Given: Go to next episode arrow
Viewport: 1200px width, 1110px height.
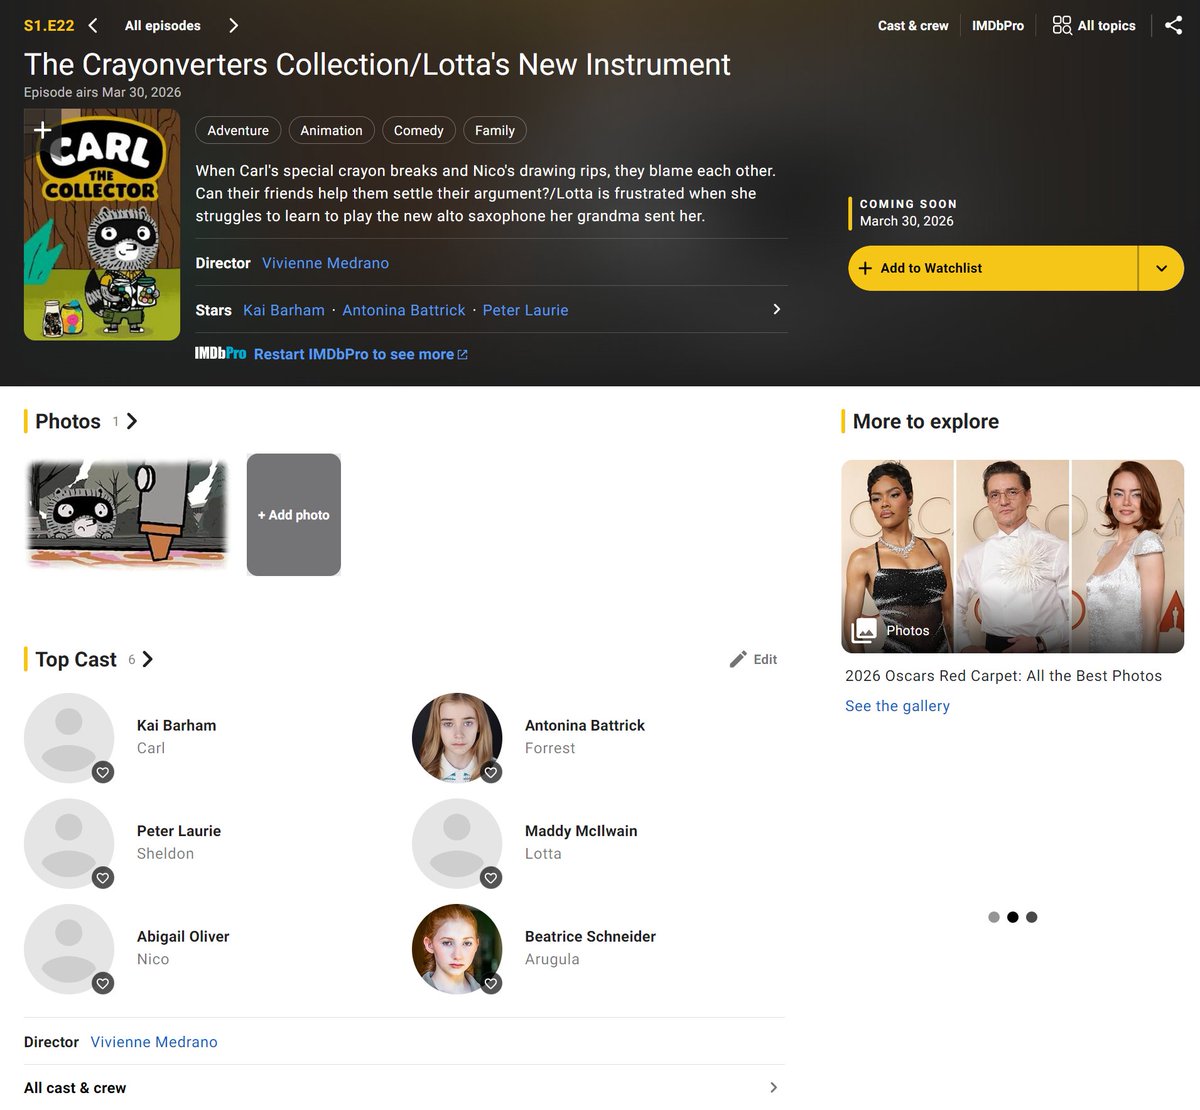Looking at the screenshot, I should tap(233, 25).
